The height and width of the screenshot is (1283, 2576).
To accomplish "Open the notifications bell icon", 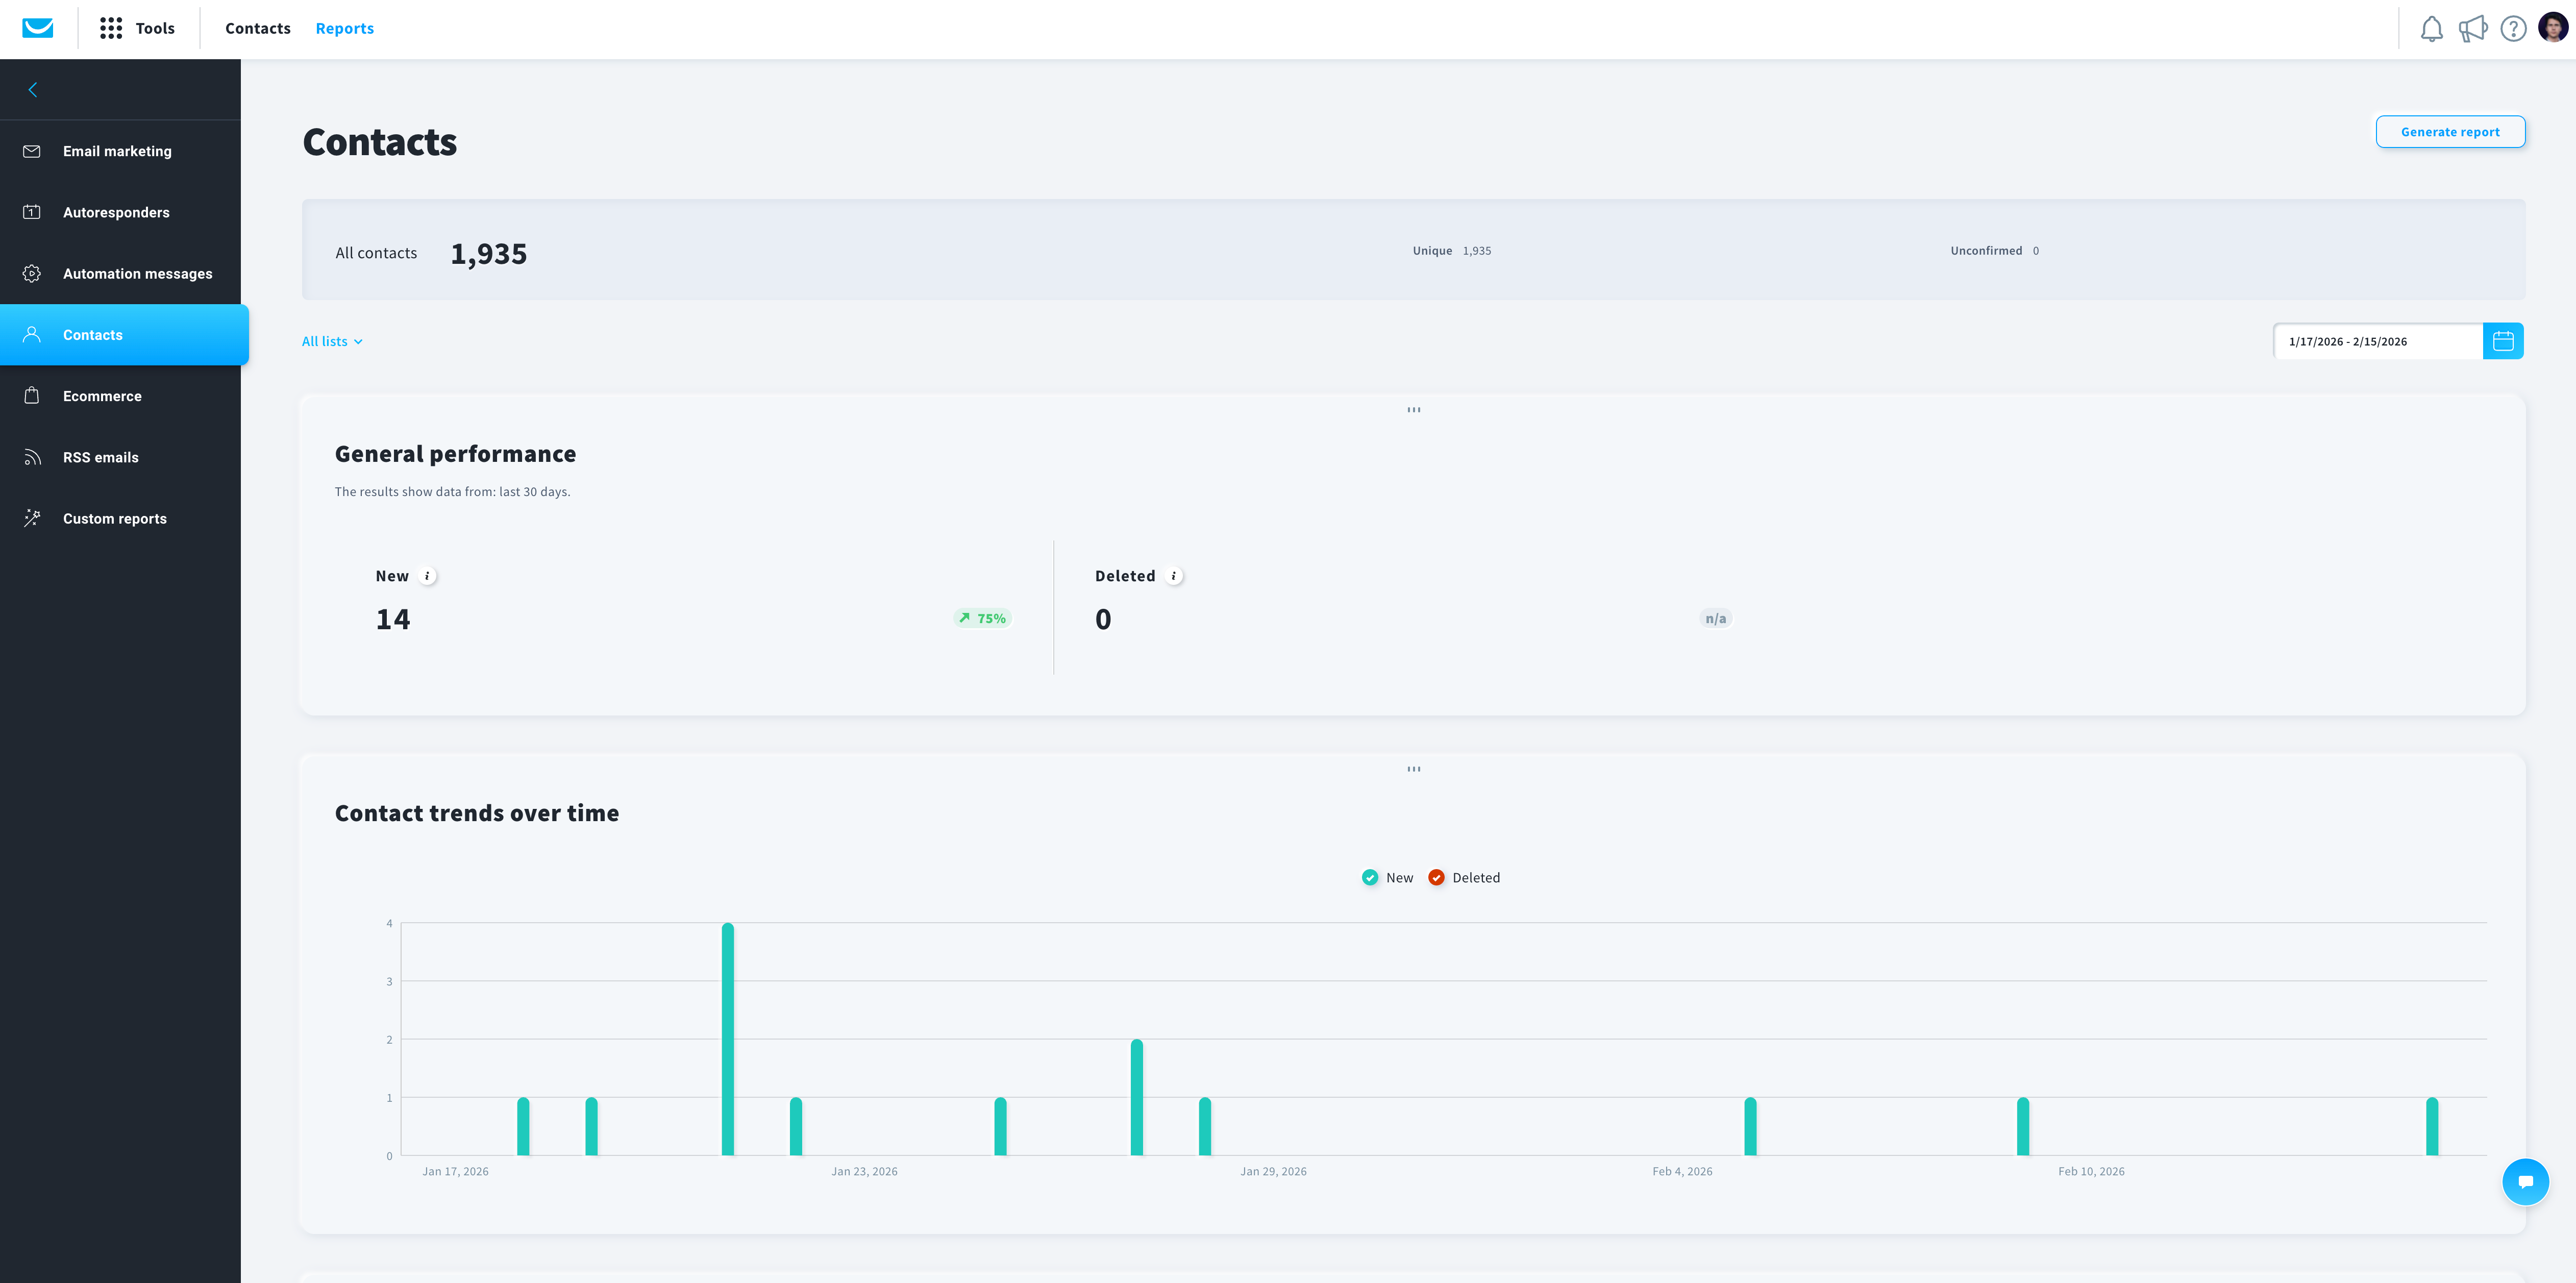I will pos(2431,29).
